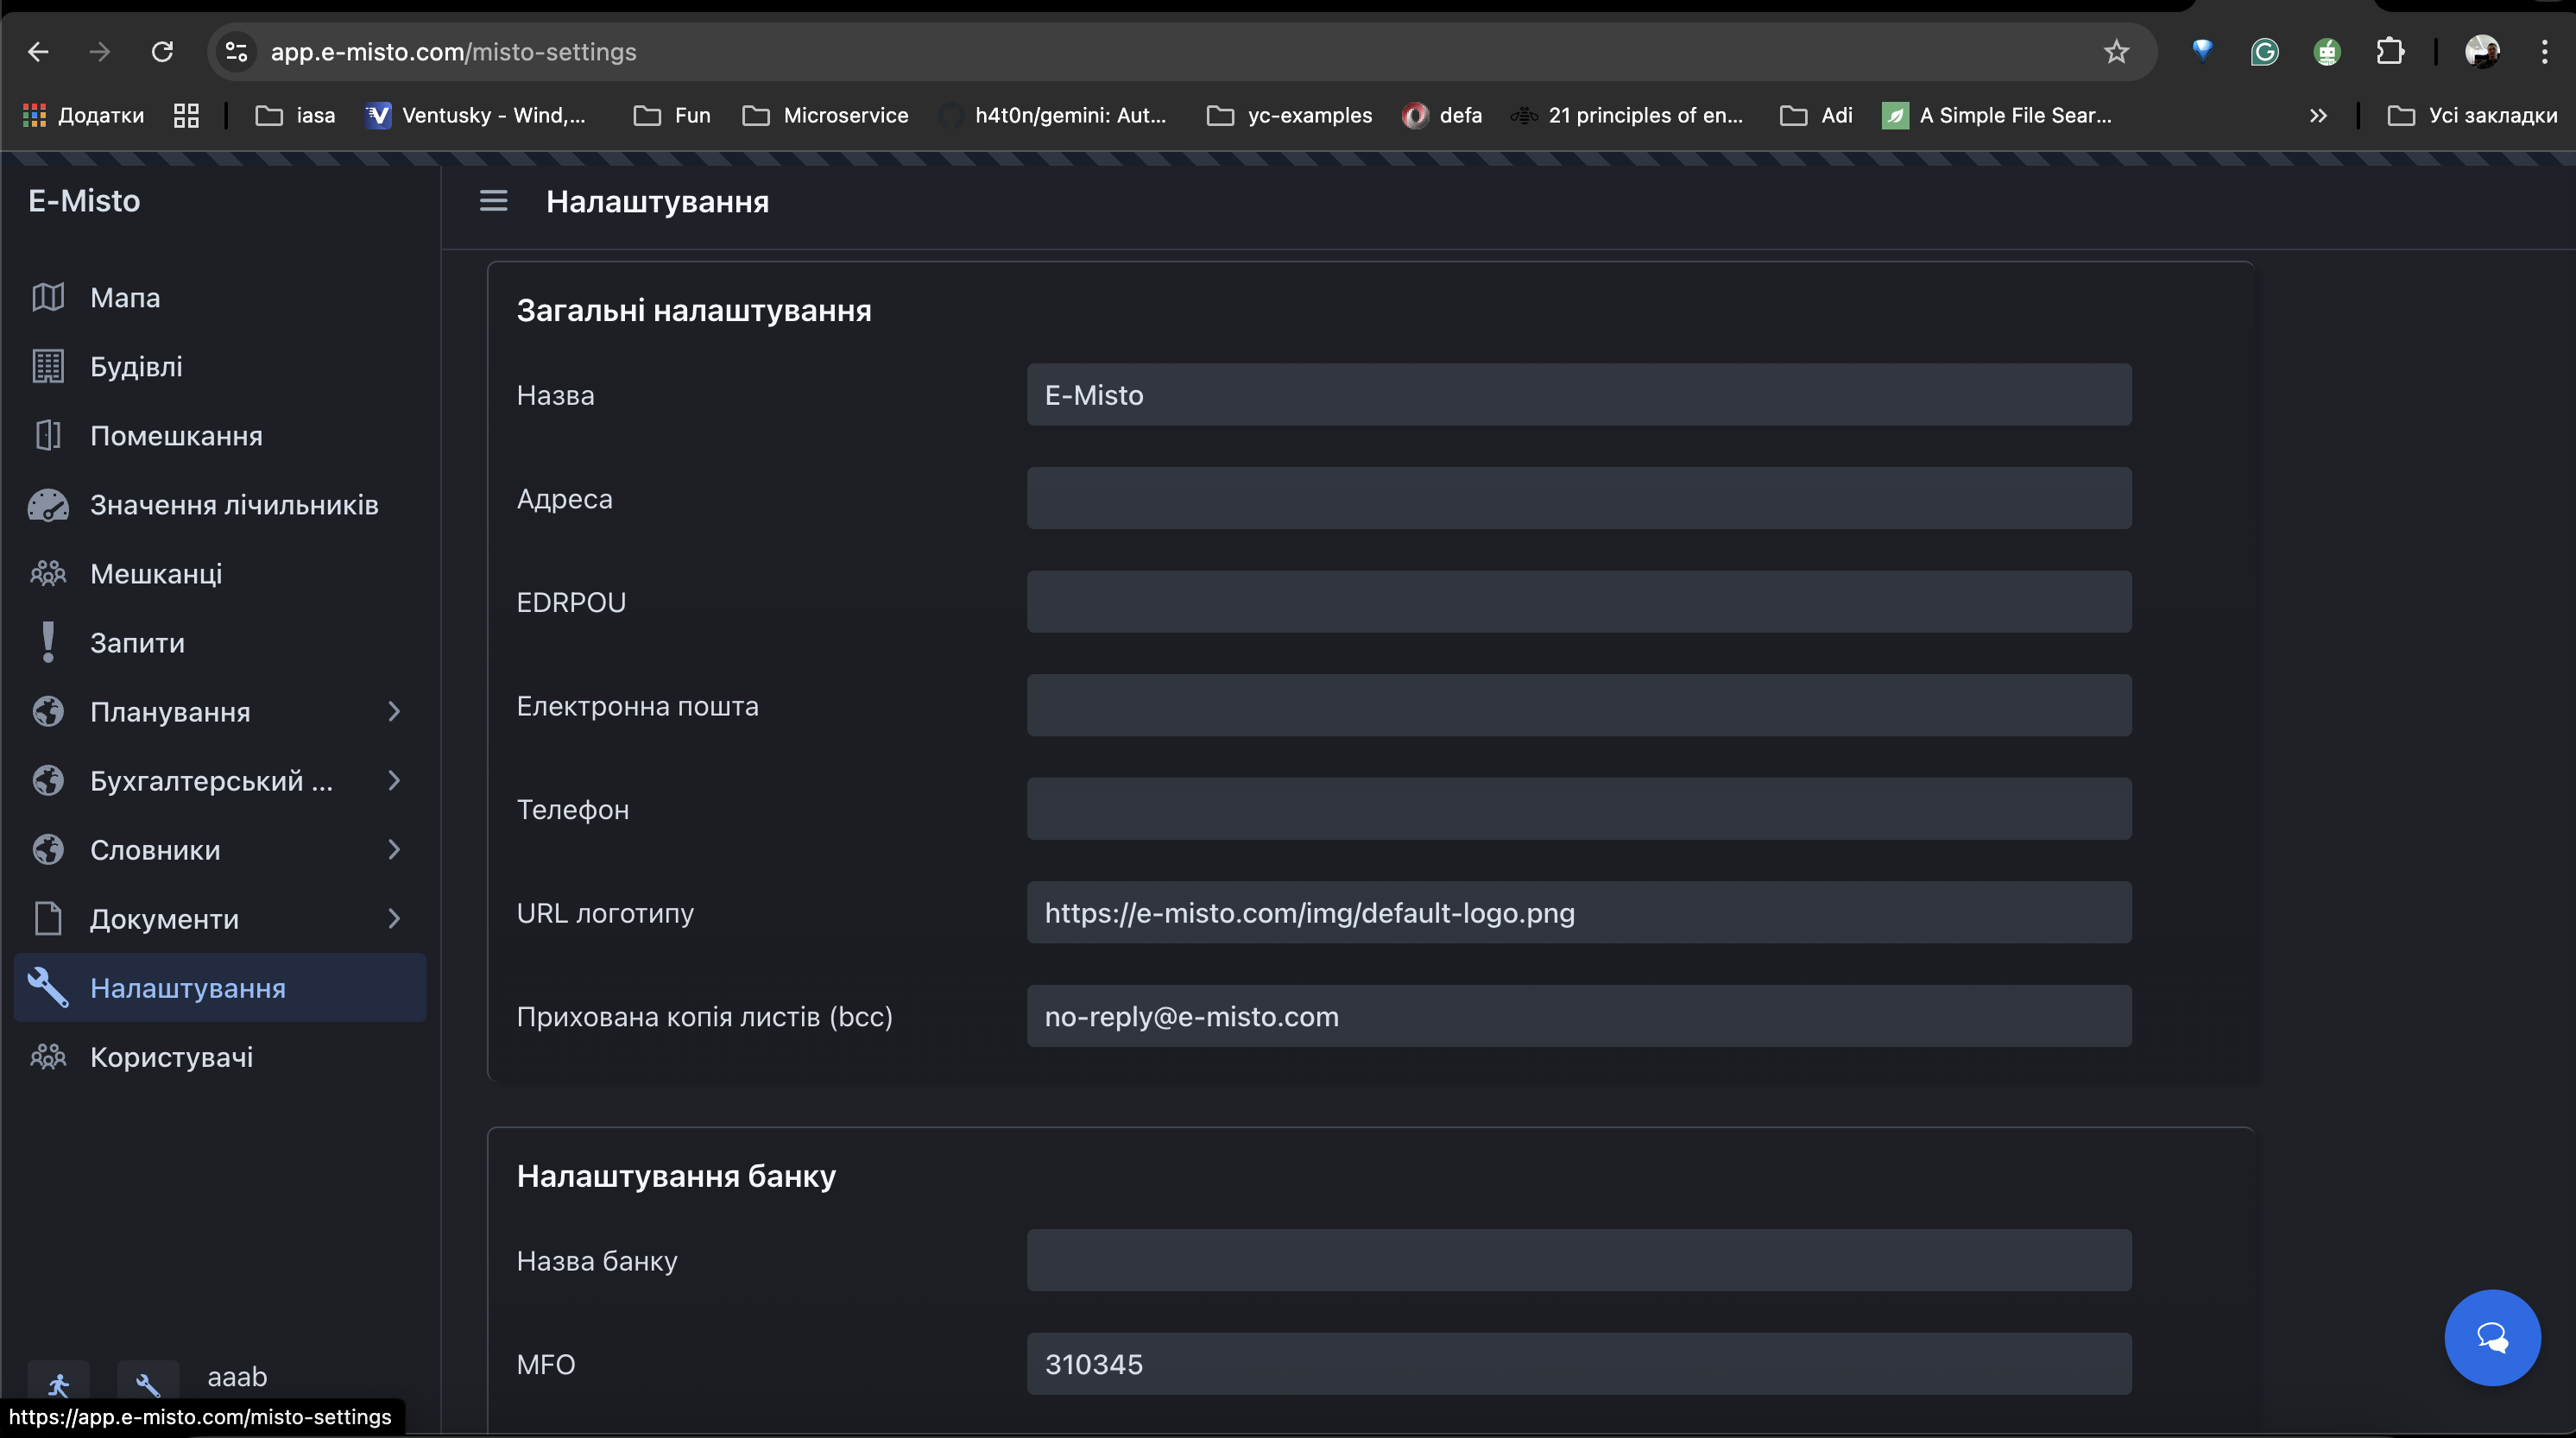The width and height of the screenshot is (2576, 1438).
Task: Open the yc-examples bookmarks folder
Action: [x=1288, y=115]
